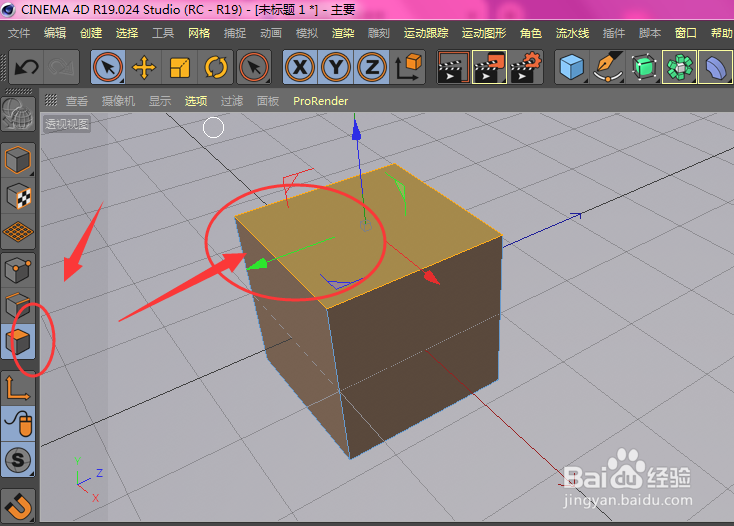Toggle the coordinate system icon
Image resolution: width=734 pixels, height=526 pixels.
408,68
